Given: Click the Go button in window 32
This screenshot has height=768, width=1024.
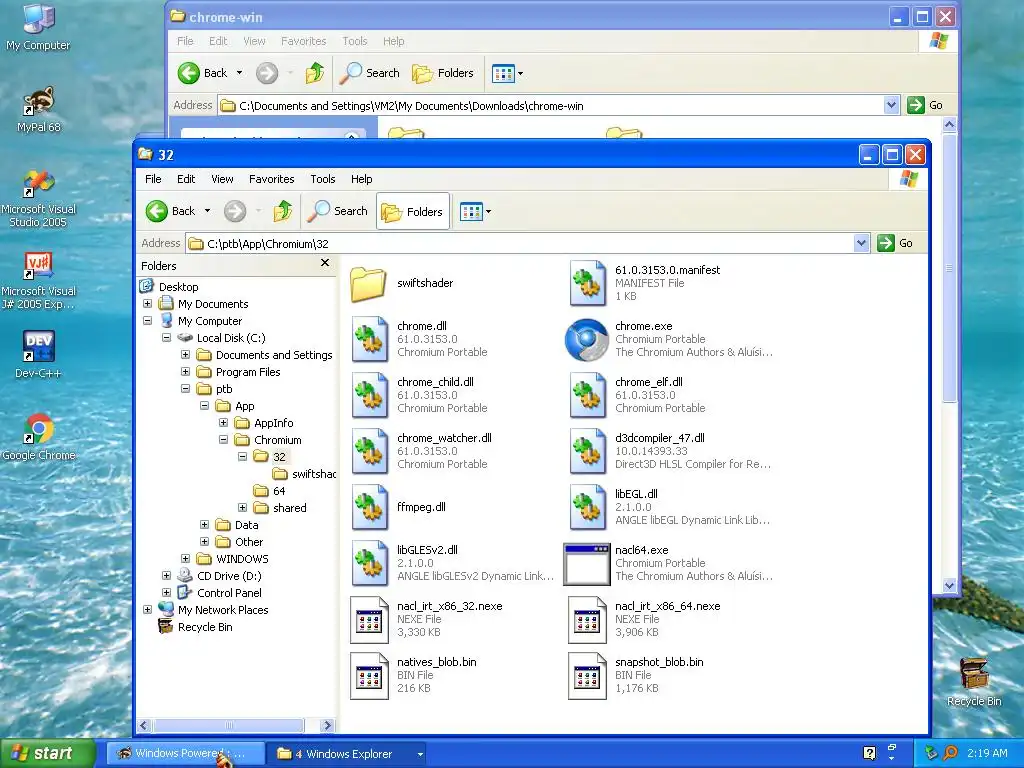Looking at the screenshot, I should pyautogui.click(x=896, y=243).
